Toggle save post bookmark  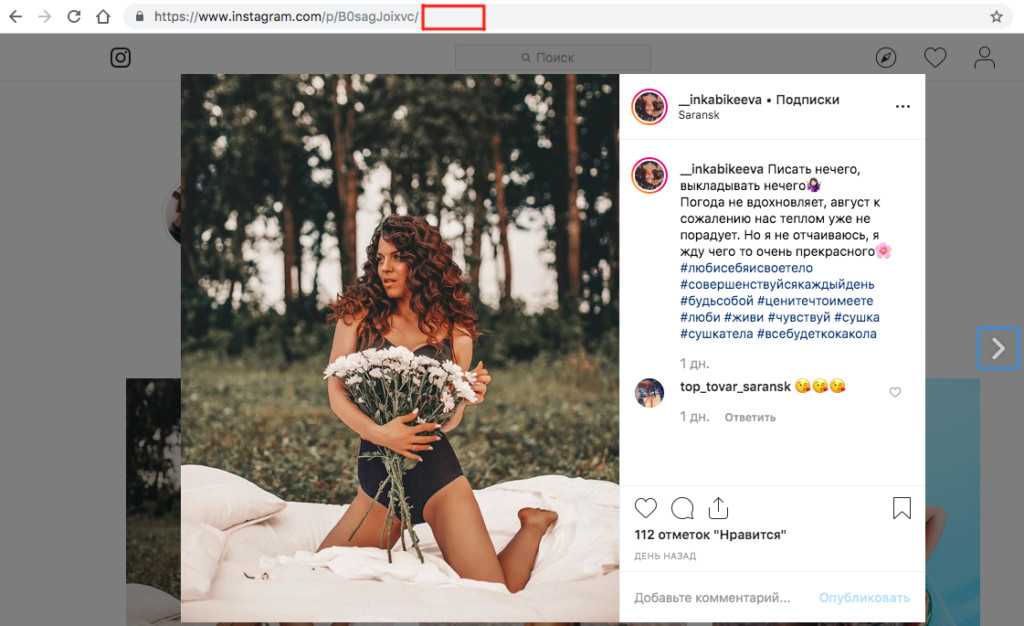pos(901,508)
